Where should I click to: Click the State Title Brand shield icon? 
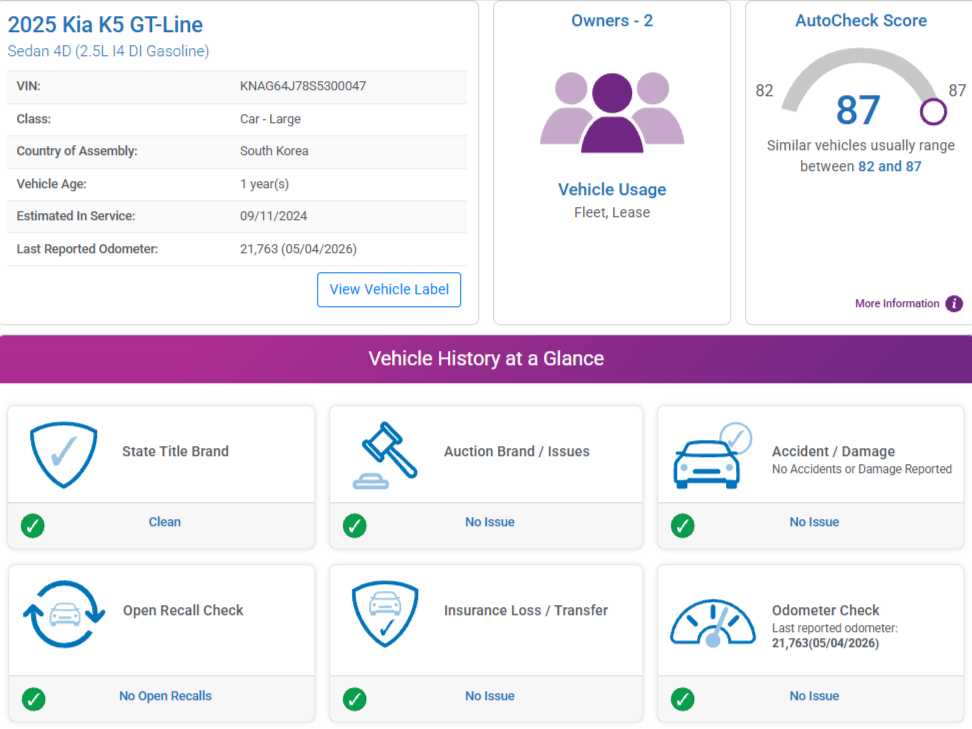coord(63,455)
